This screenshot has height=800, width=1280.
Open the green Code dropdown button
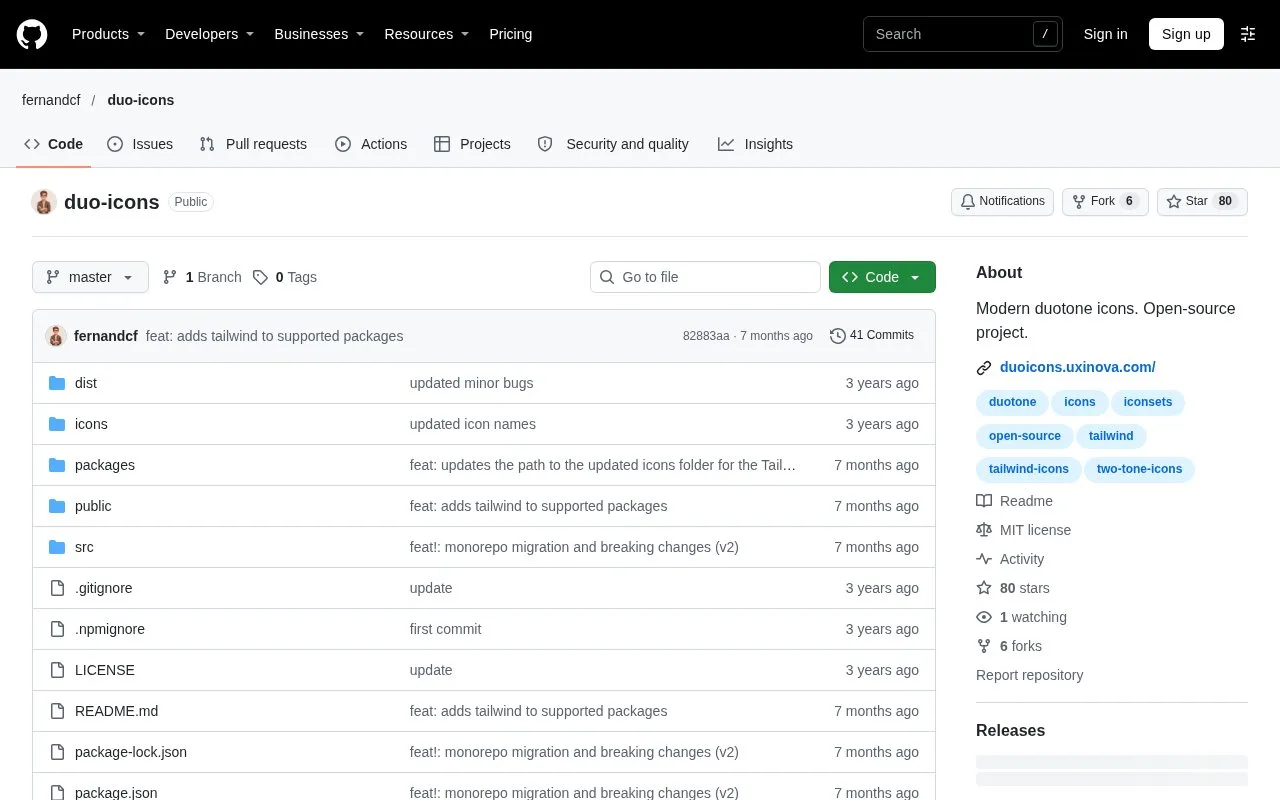tap(882, 277)
